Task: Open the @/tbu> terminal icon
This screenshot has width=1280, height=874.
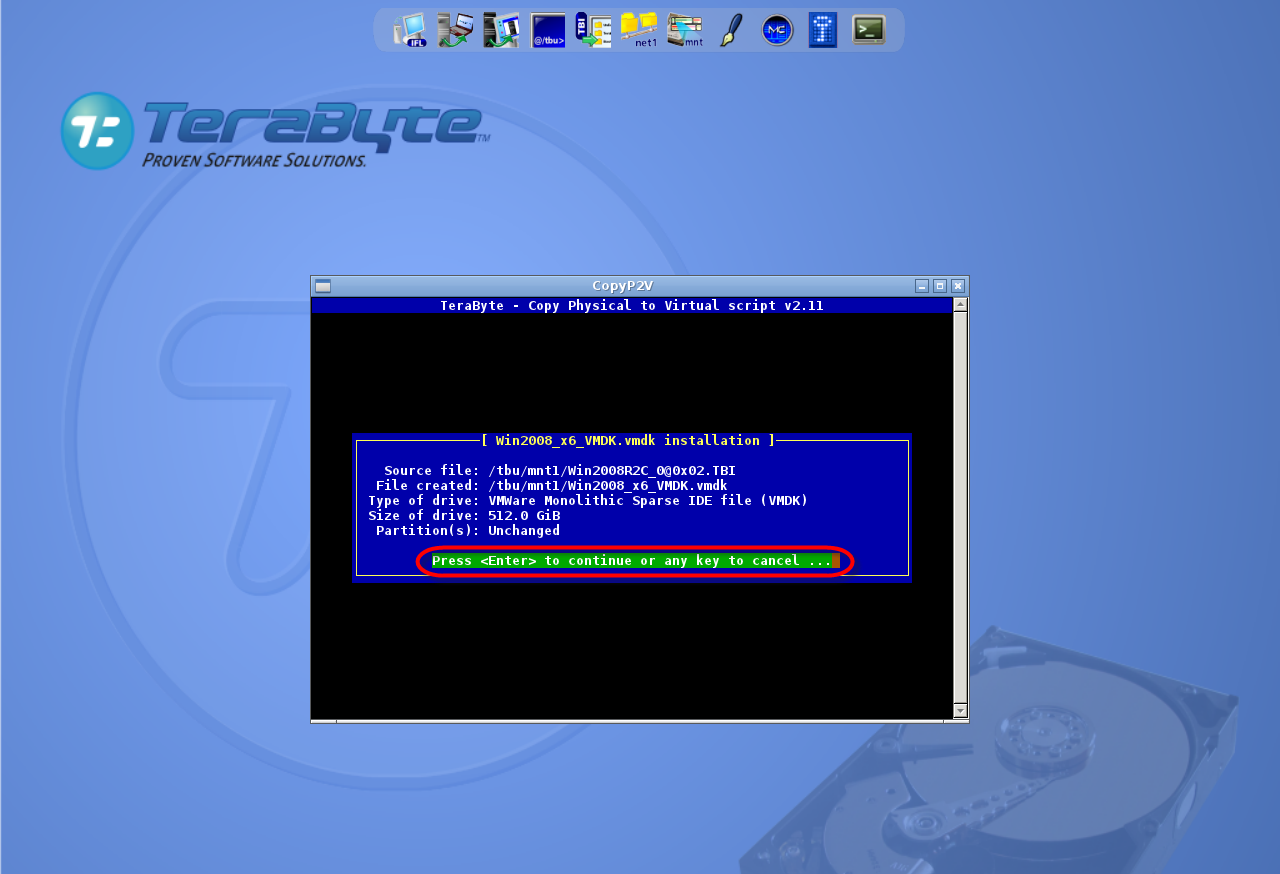Action: 548,30
